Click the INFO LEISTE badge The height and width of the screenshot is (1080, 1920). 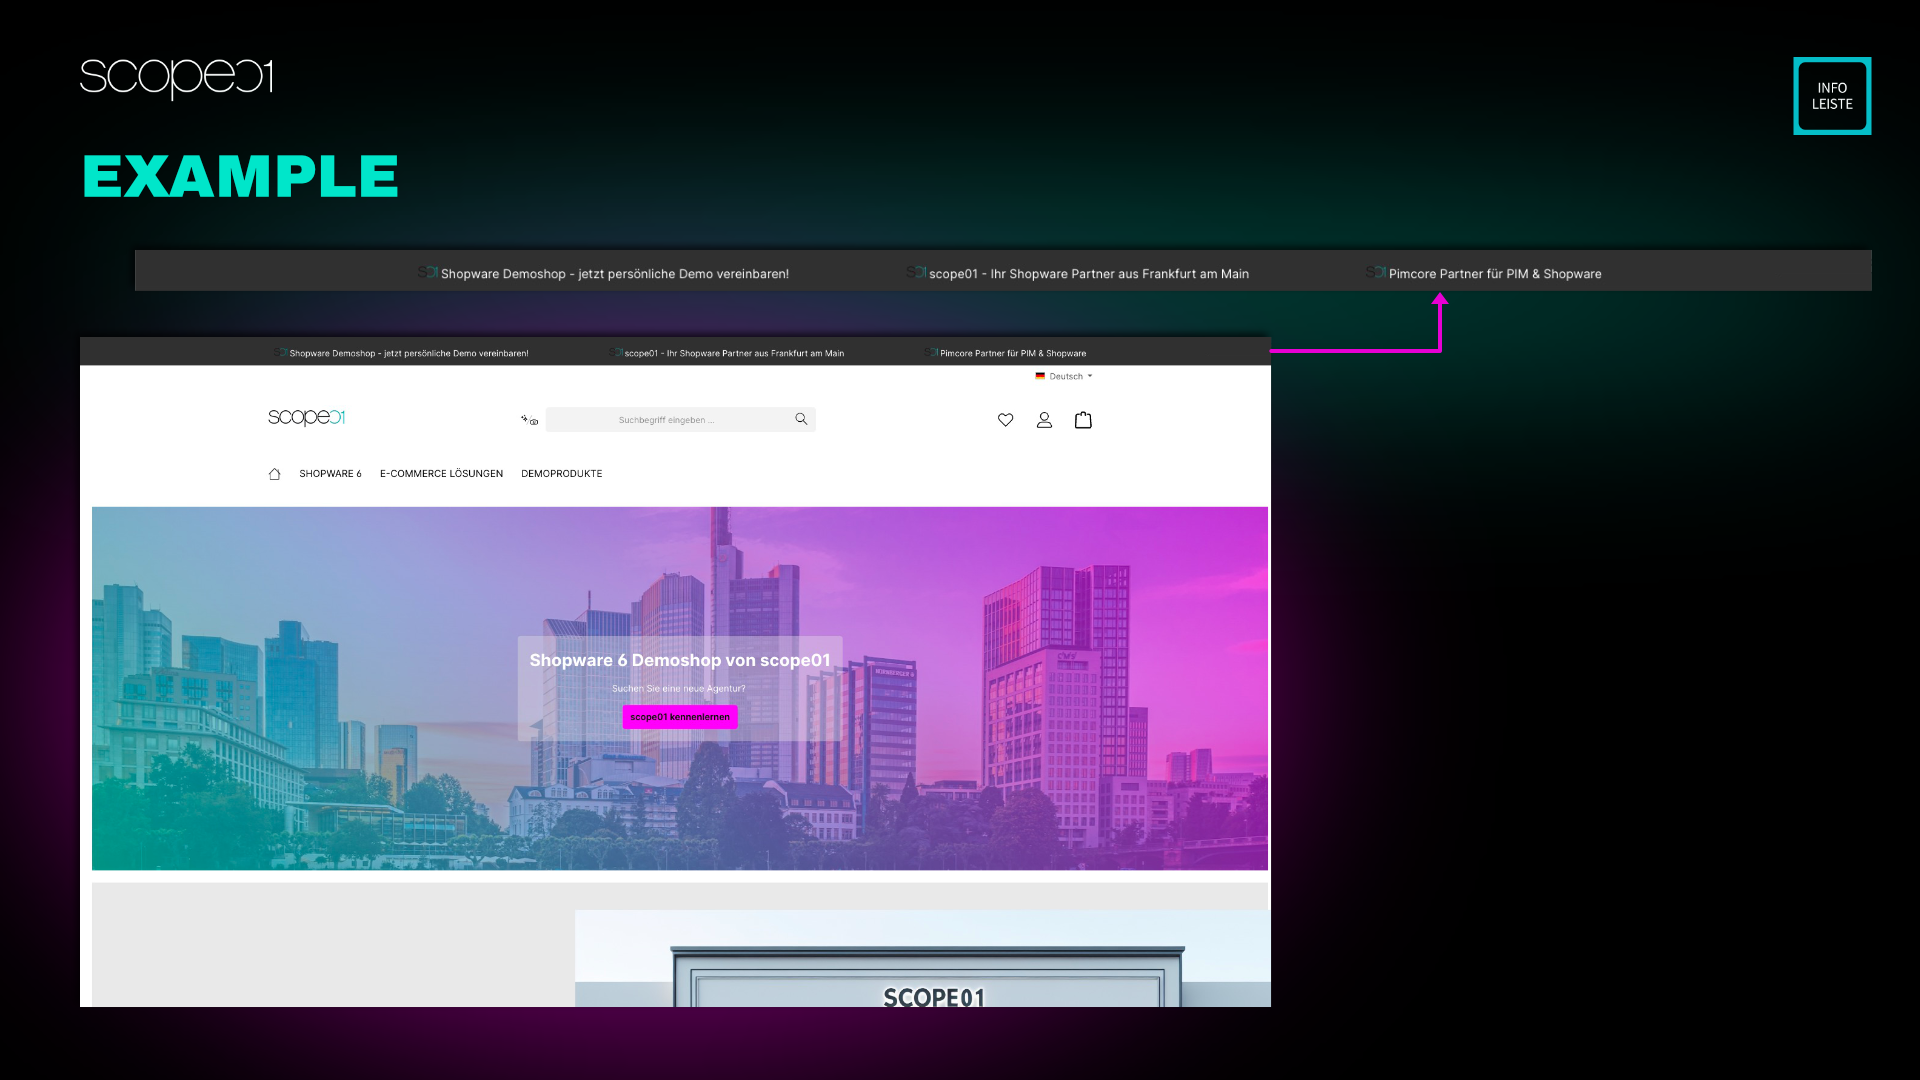(x=1832, y=95)
